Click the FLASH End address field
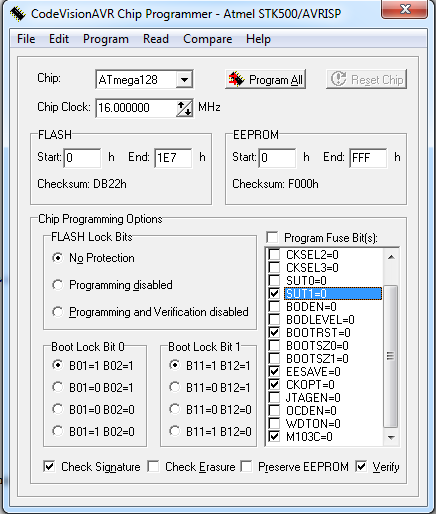The width and height of the screenshot is (436, 514). tap(173, 158)
